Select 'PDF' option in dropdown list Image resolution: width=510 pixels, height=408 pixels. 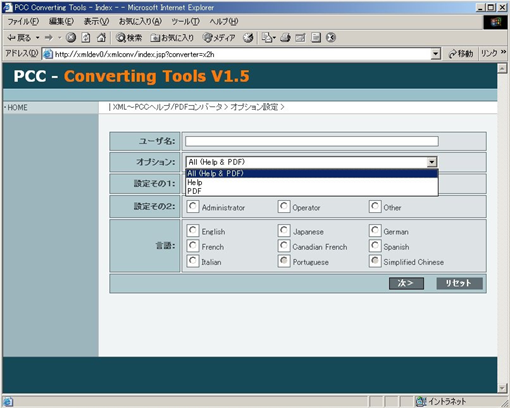coord(312,191)
